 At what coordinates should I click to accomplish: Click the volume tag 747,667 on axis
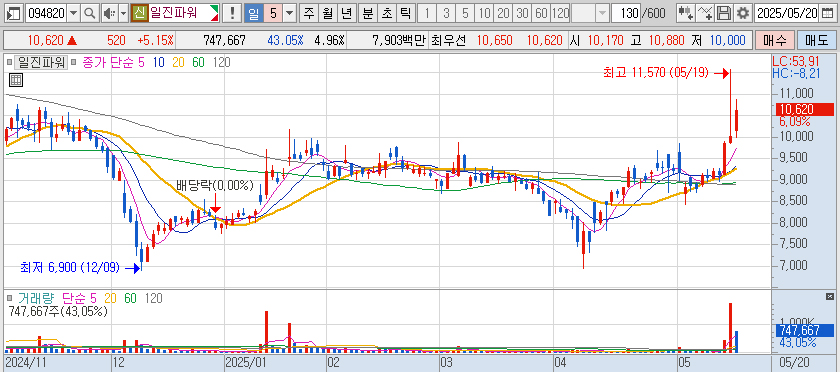click(x=805, y=330)
